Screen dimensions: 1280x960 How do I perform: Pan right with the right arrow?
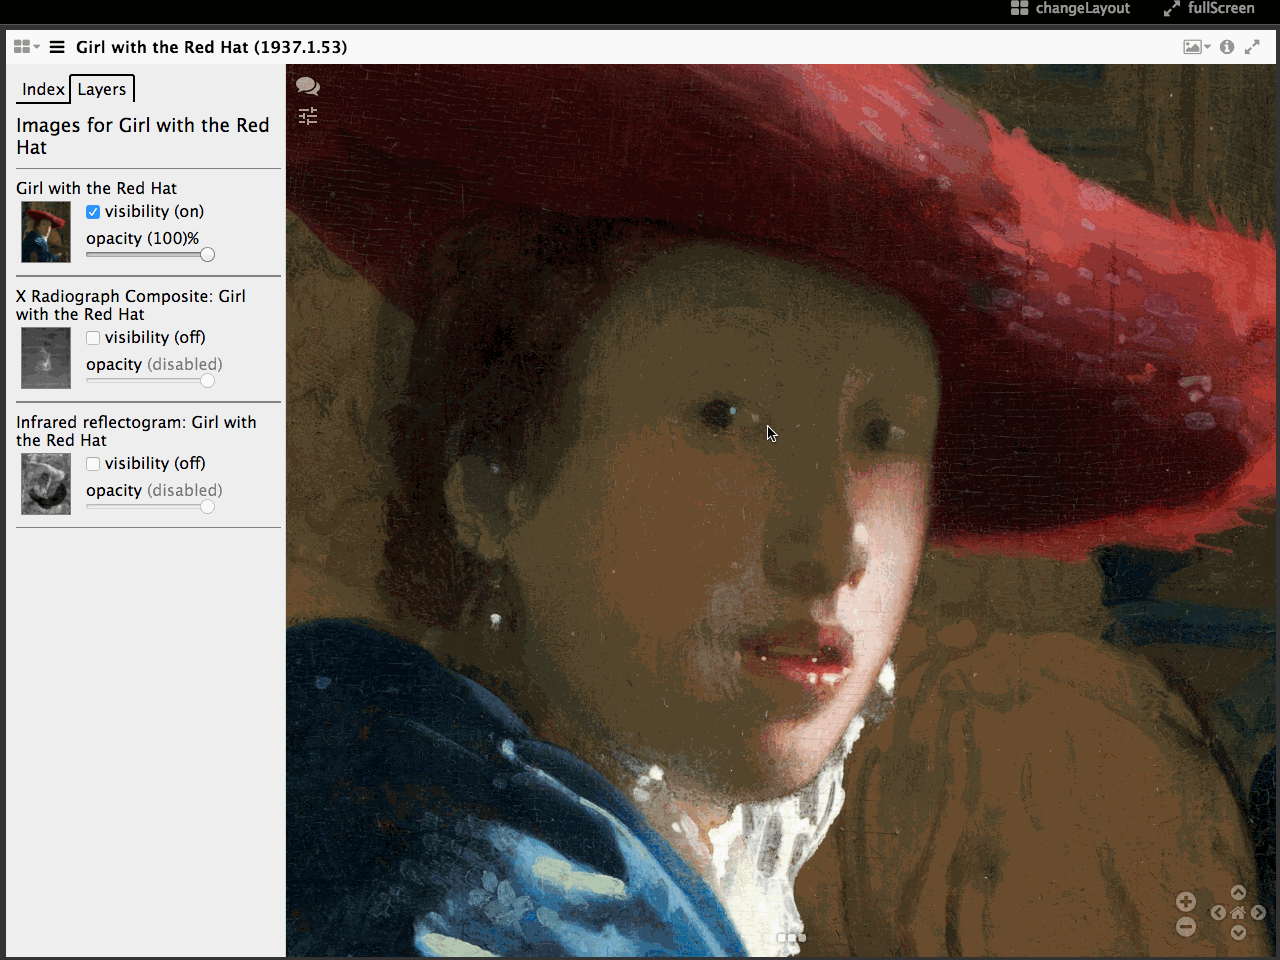(x=1259, y=913)
